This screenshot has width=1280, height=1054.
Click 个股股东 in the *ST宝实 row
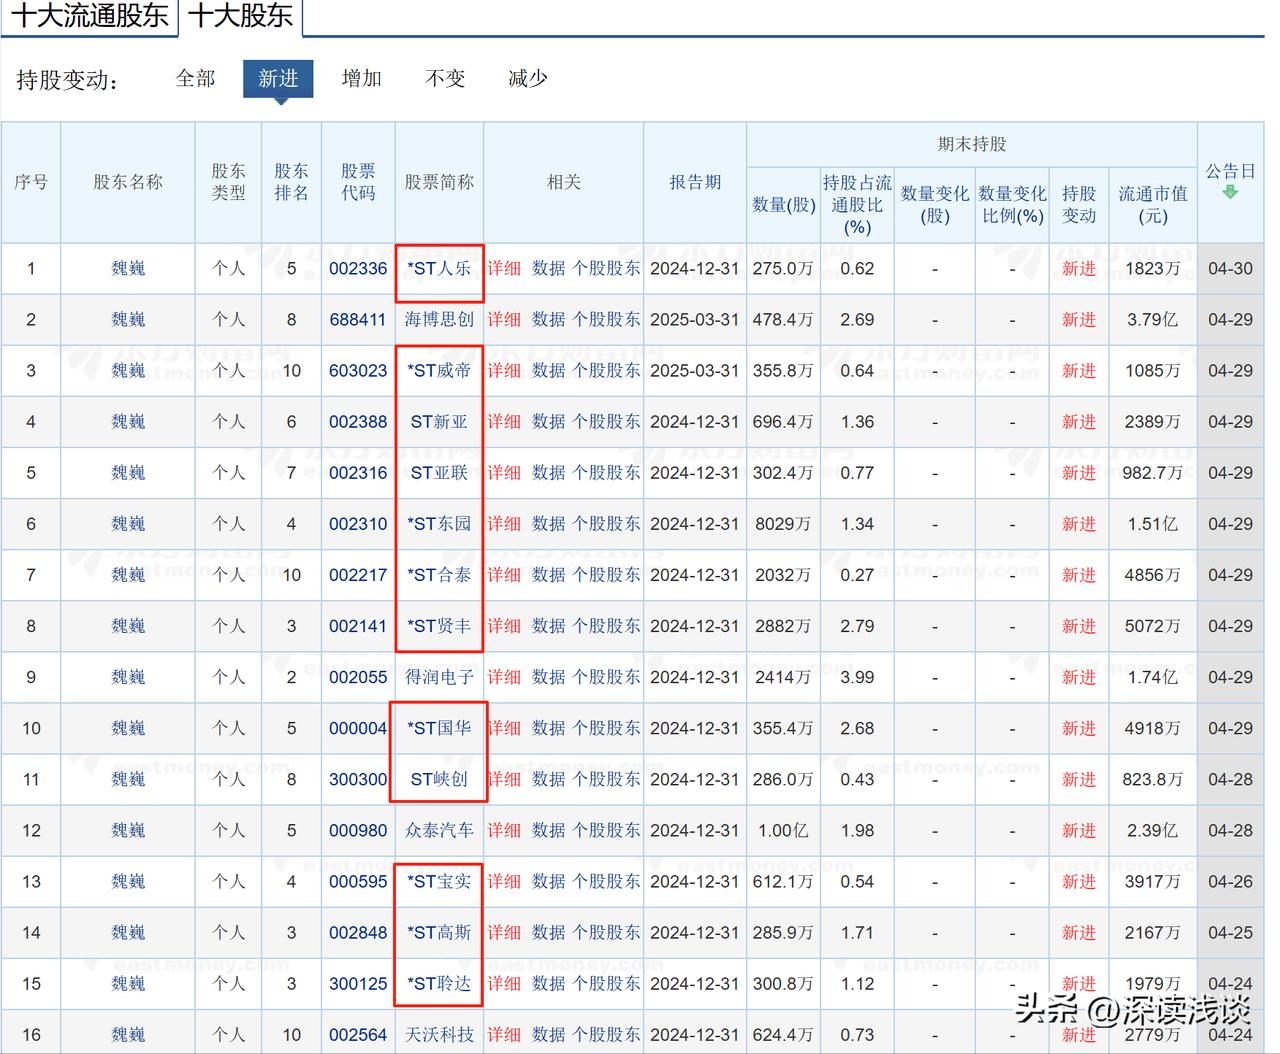click(x=606, y=881)
